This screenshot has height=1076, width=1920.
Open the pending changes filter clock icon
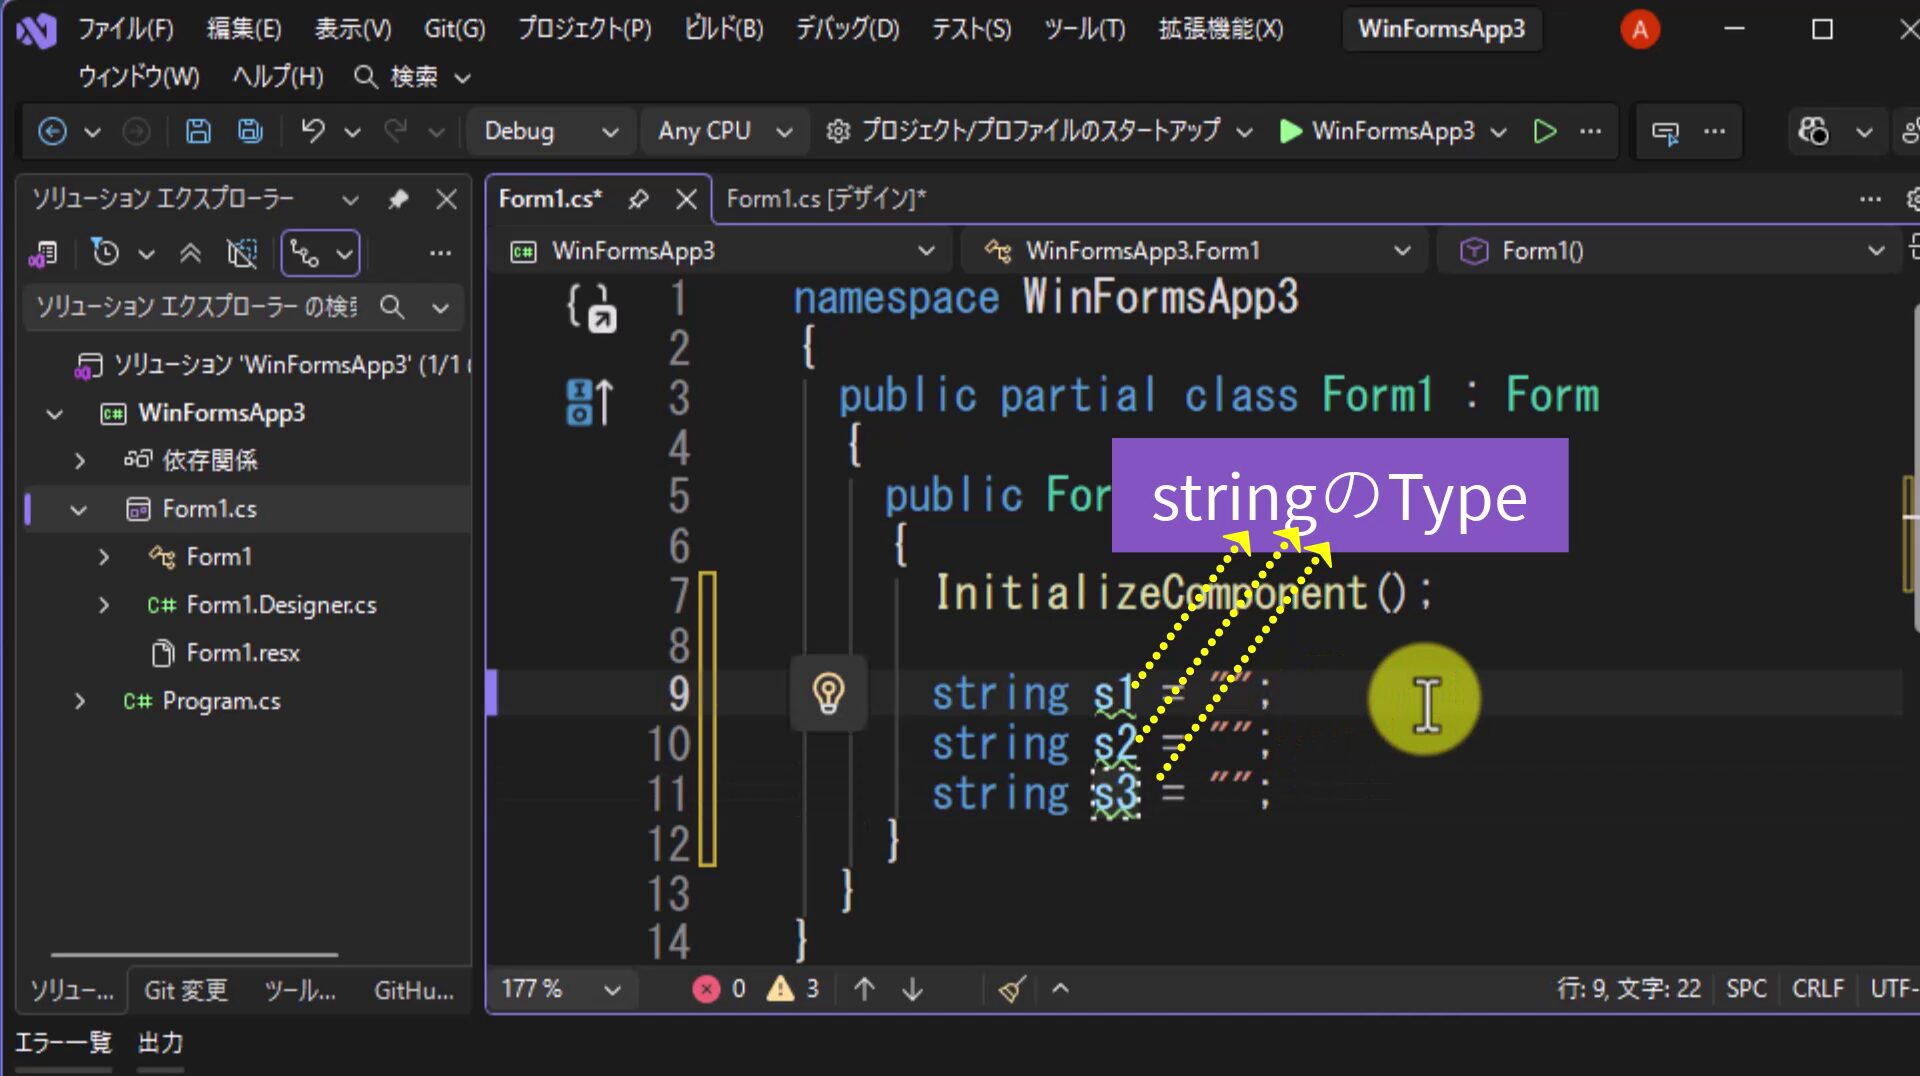[105, 253]
